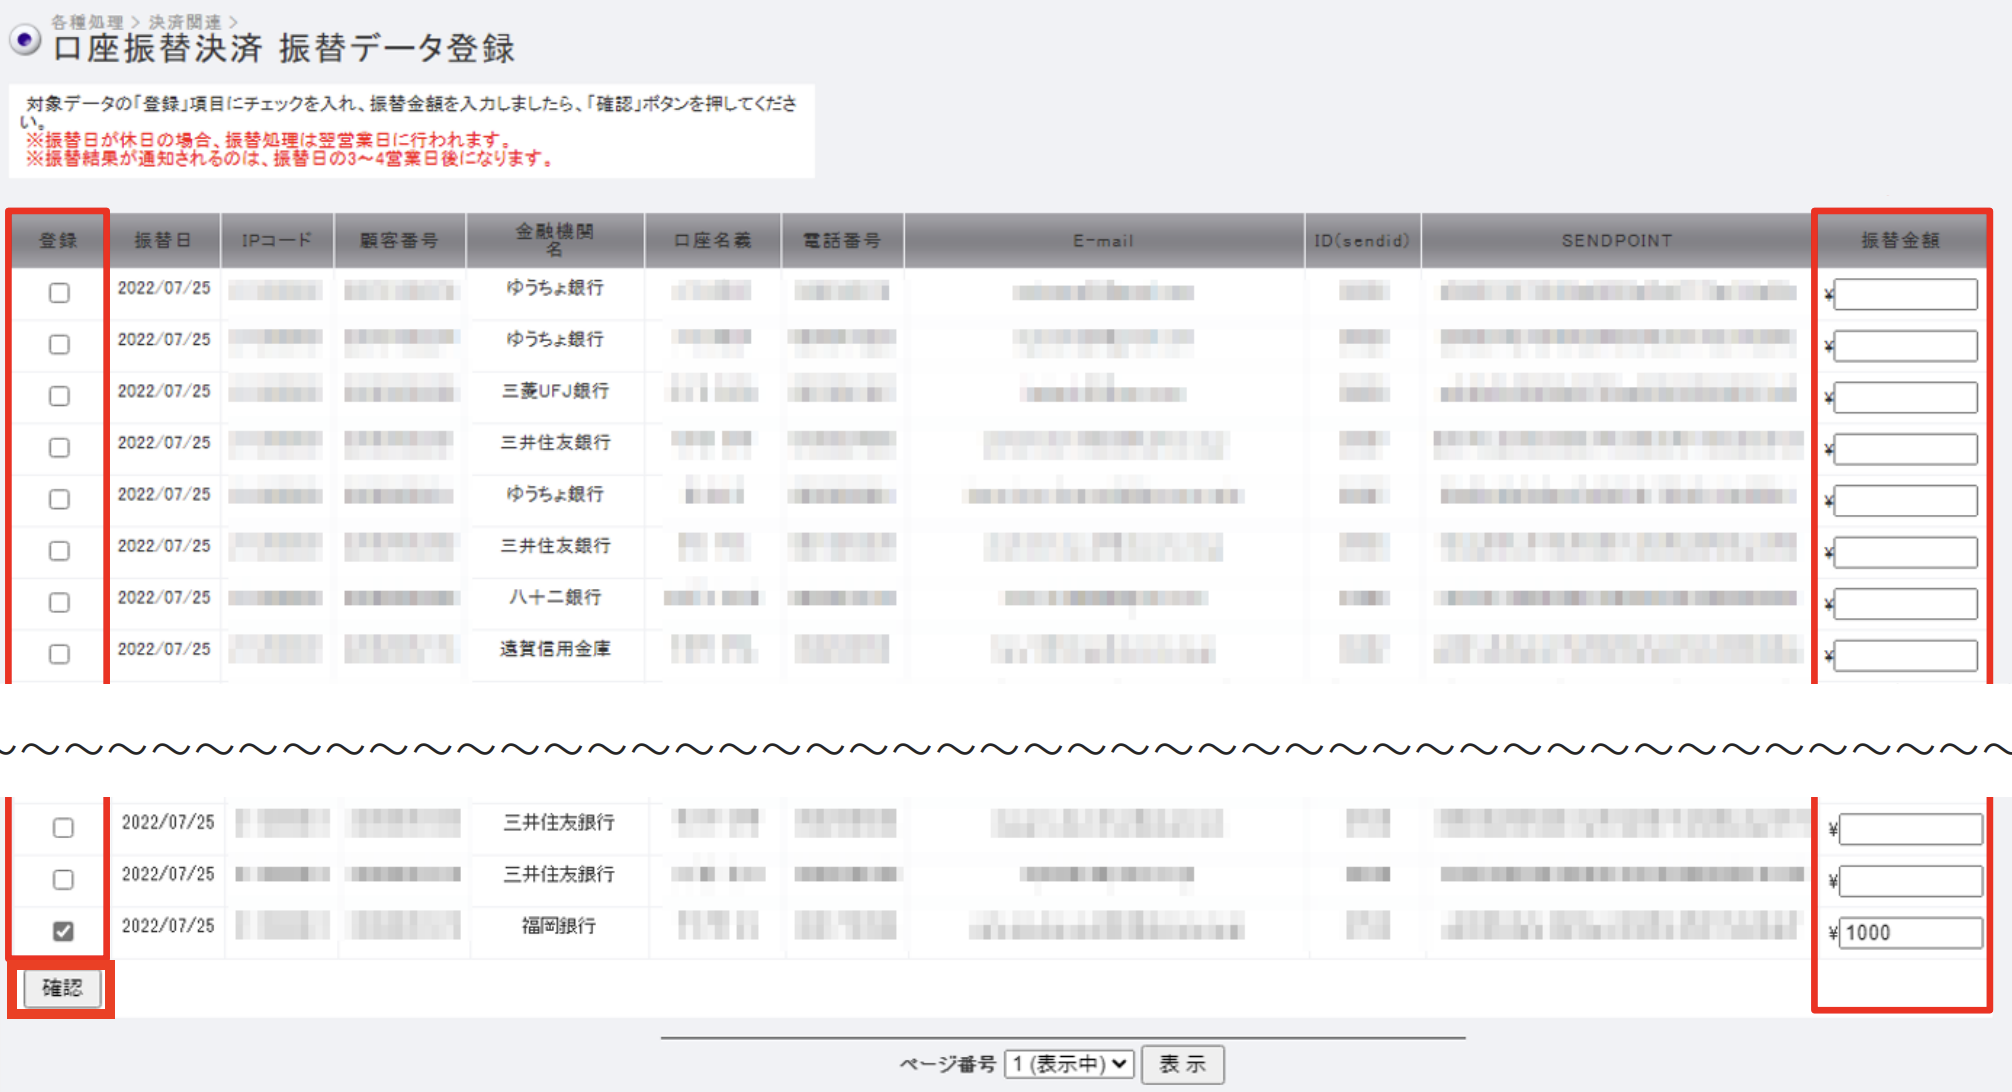Click the ページ番号 label text
The image size is (2012, 1092).
pos(947,1064)
